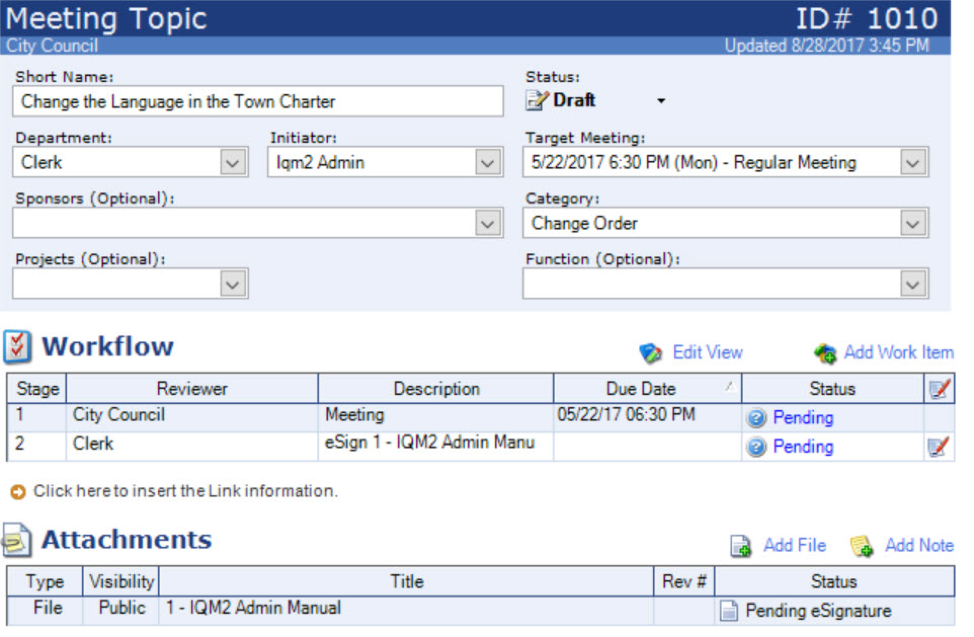
Task: Click the Draft status pencil icon
Action: pyautogui.click(x=537, y=100)
